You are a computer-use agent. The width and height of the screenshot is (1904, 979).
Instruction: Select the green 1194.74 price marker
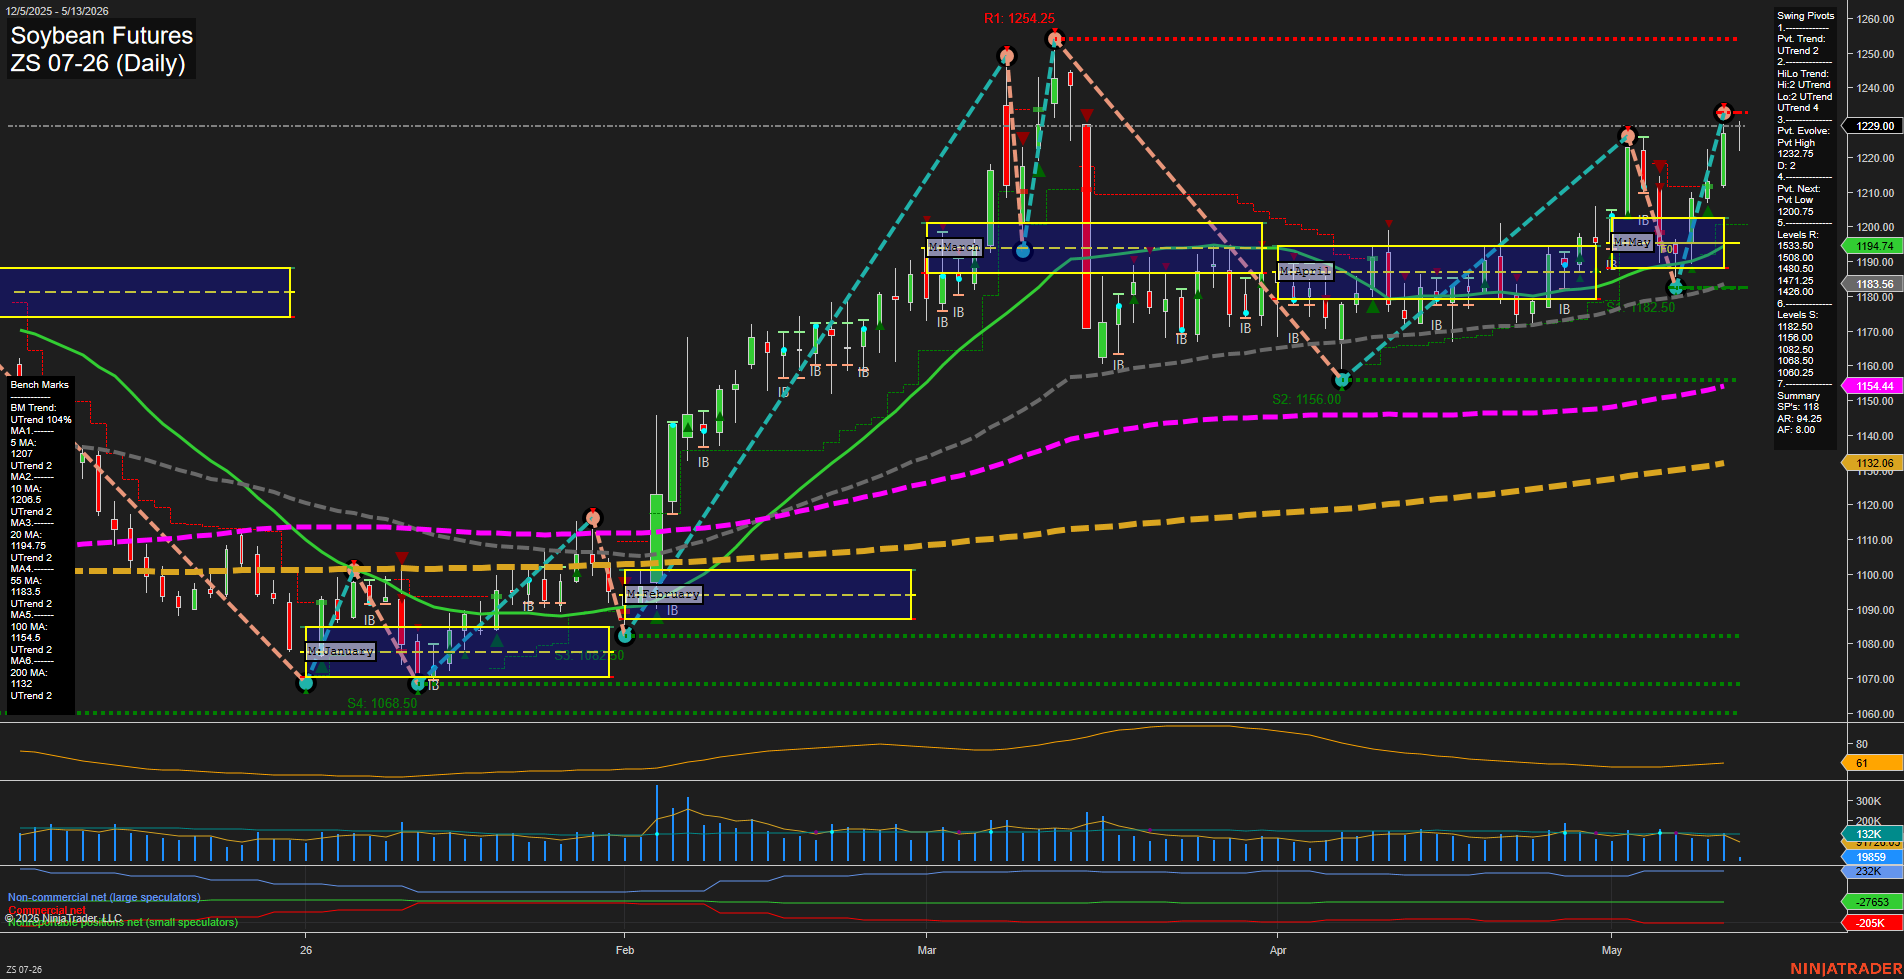tap(1872, 246)
